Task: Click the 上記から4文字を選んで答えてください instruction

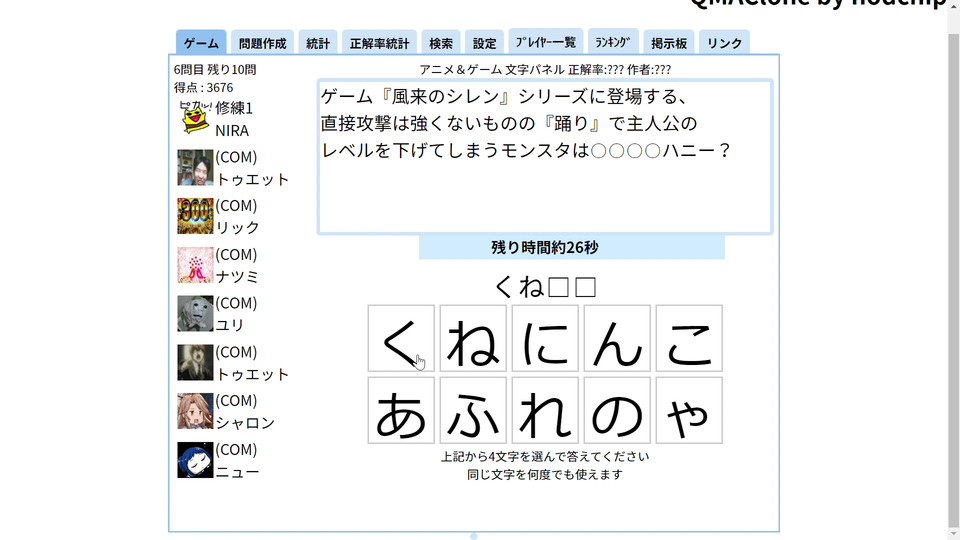Action: (x=545, y=457)
